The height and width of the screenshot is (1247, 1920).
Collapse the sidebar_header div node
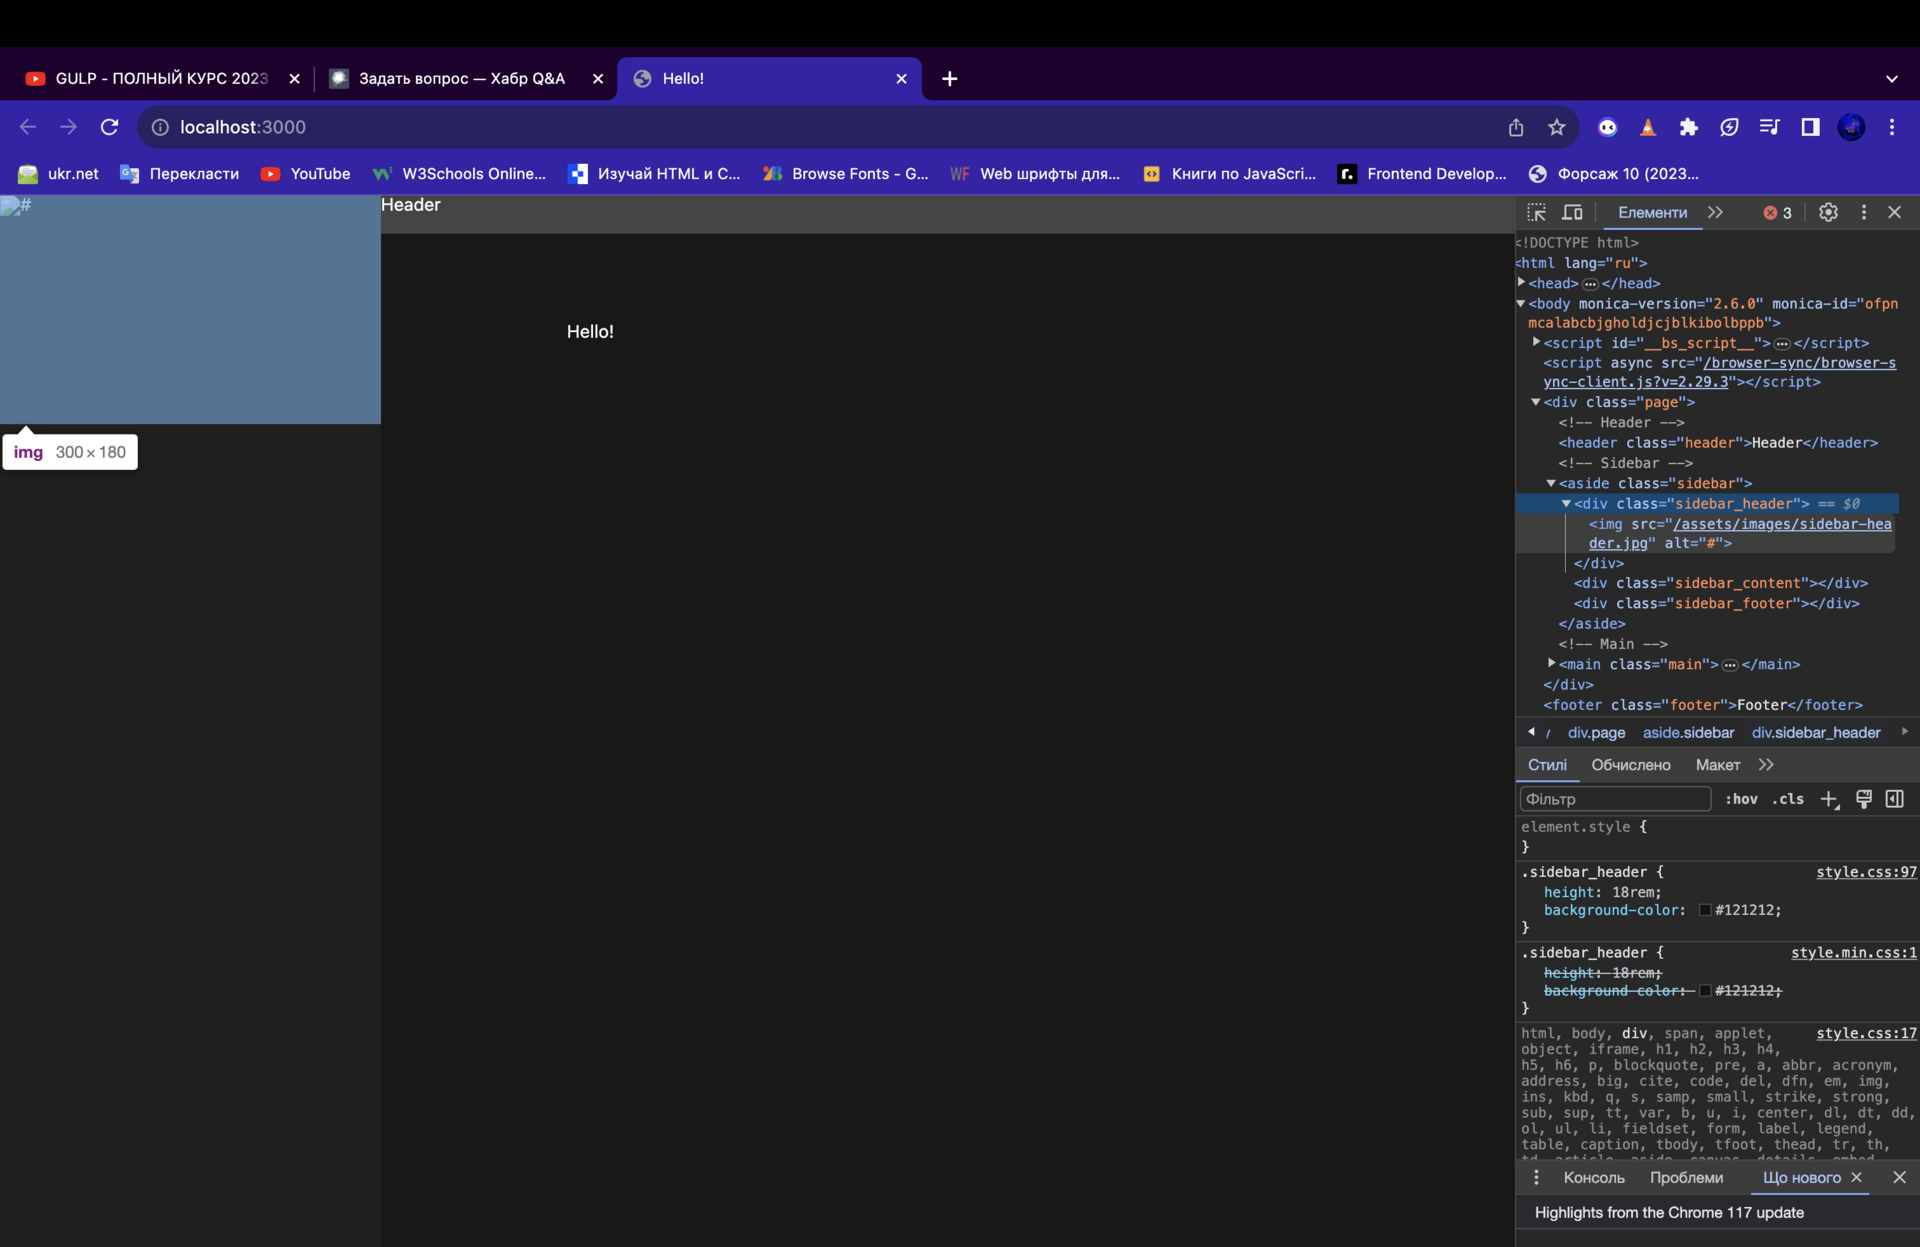click(1567, 503)
